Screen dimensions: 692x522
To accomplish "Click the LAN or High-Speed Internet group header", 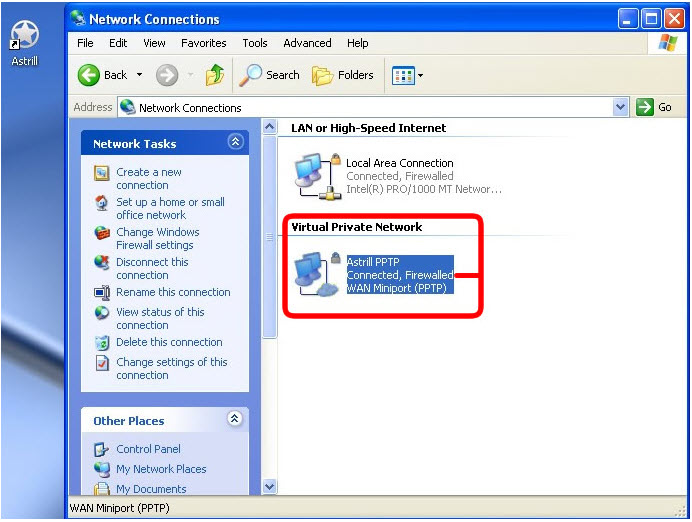I will (x=369, y=128).
